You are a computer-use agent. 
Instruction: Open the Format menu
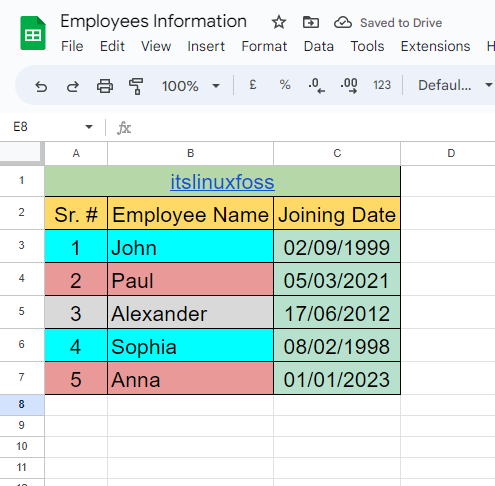264,46
